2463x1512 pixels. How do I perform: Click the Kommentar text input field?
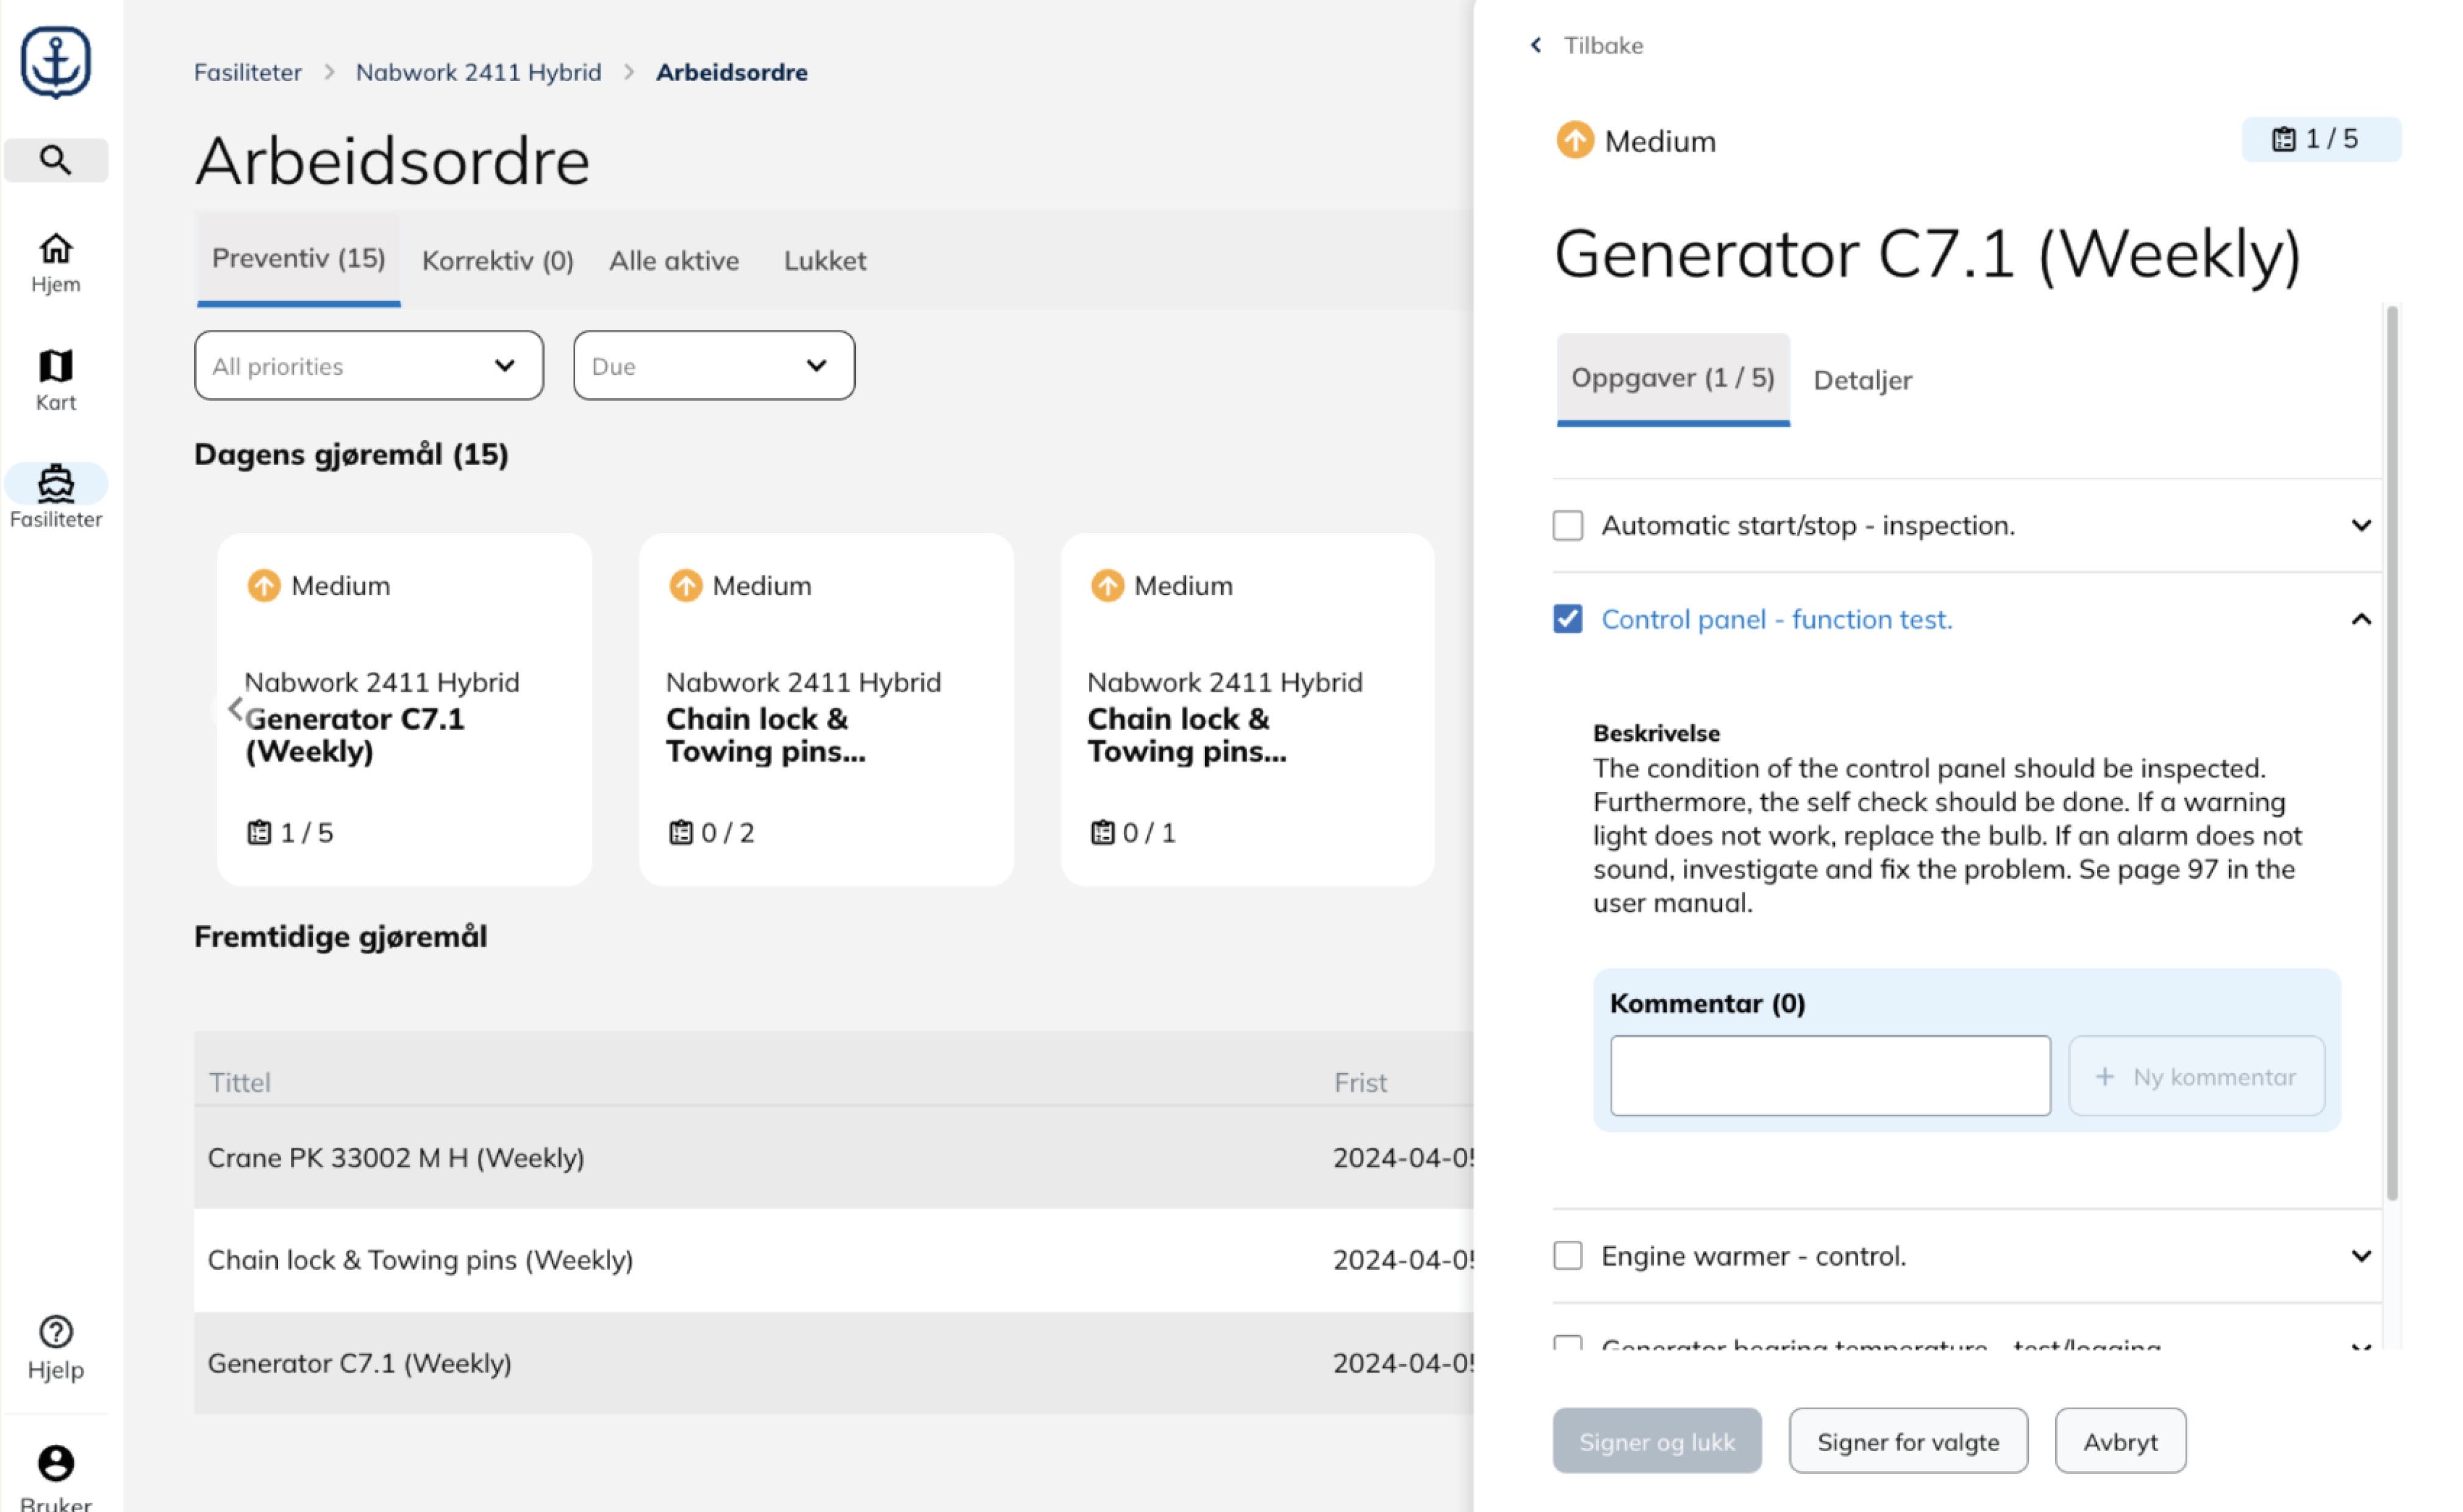(1829, 1076)
